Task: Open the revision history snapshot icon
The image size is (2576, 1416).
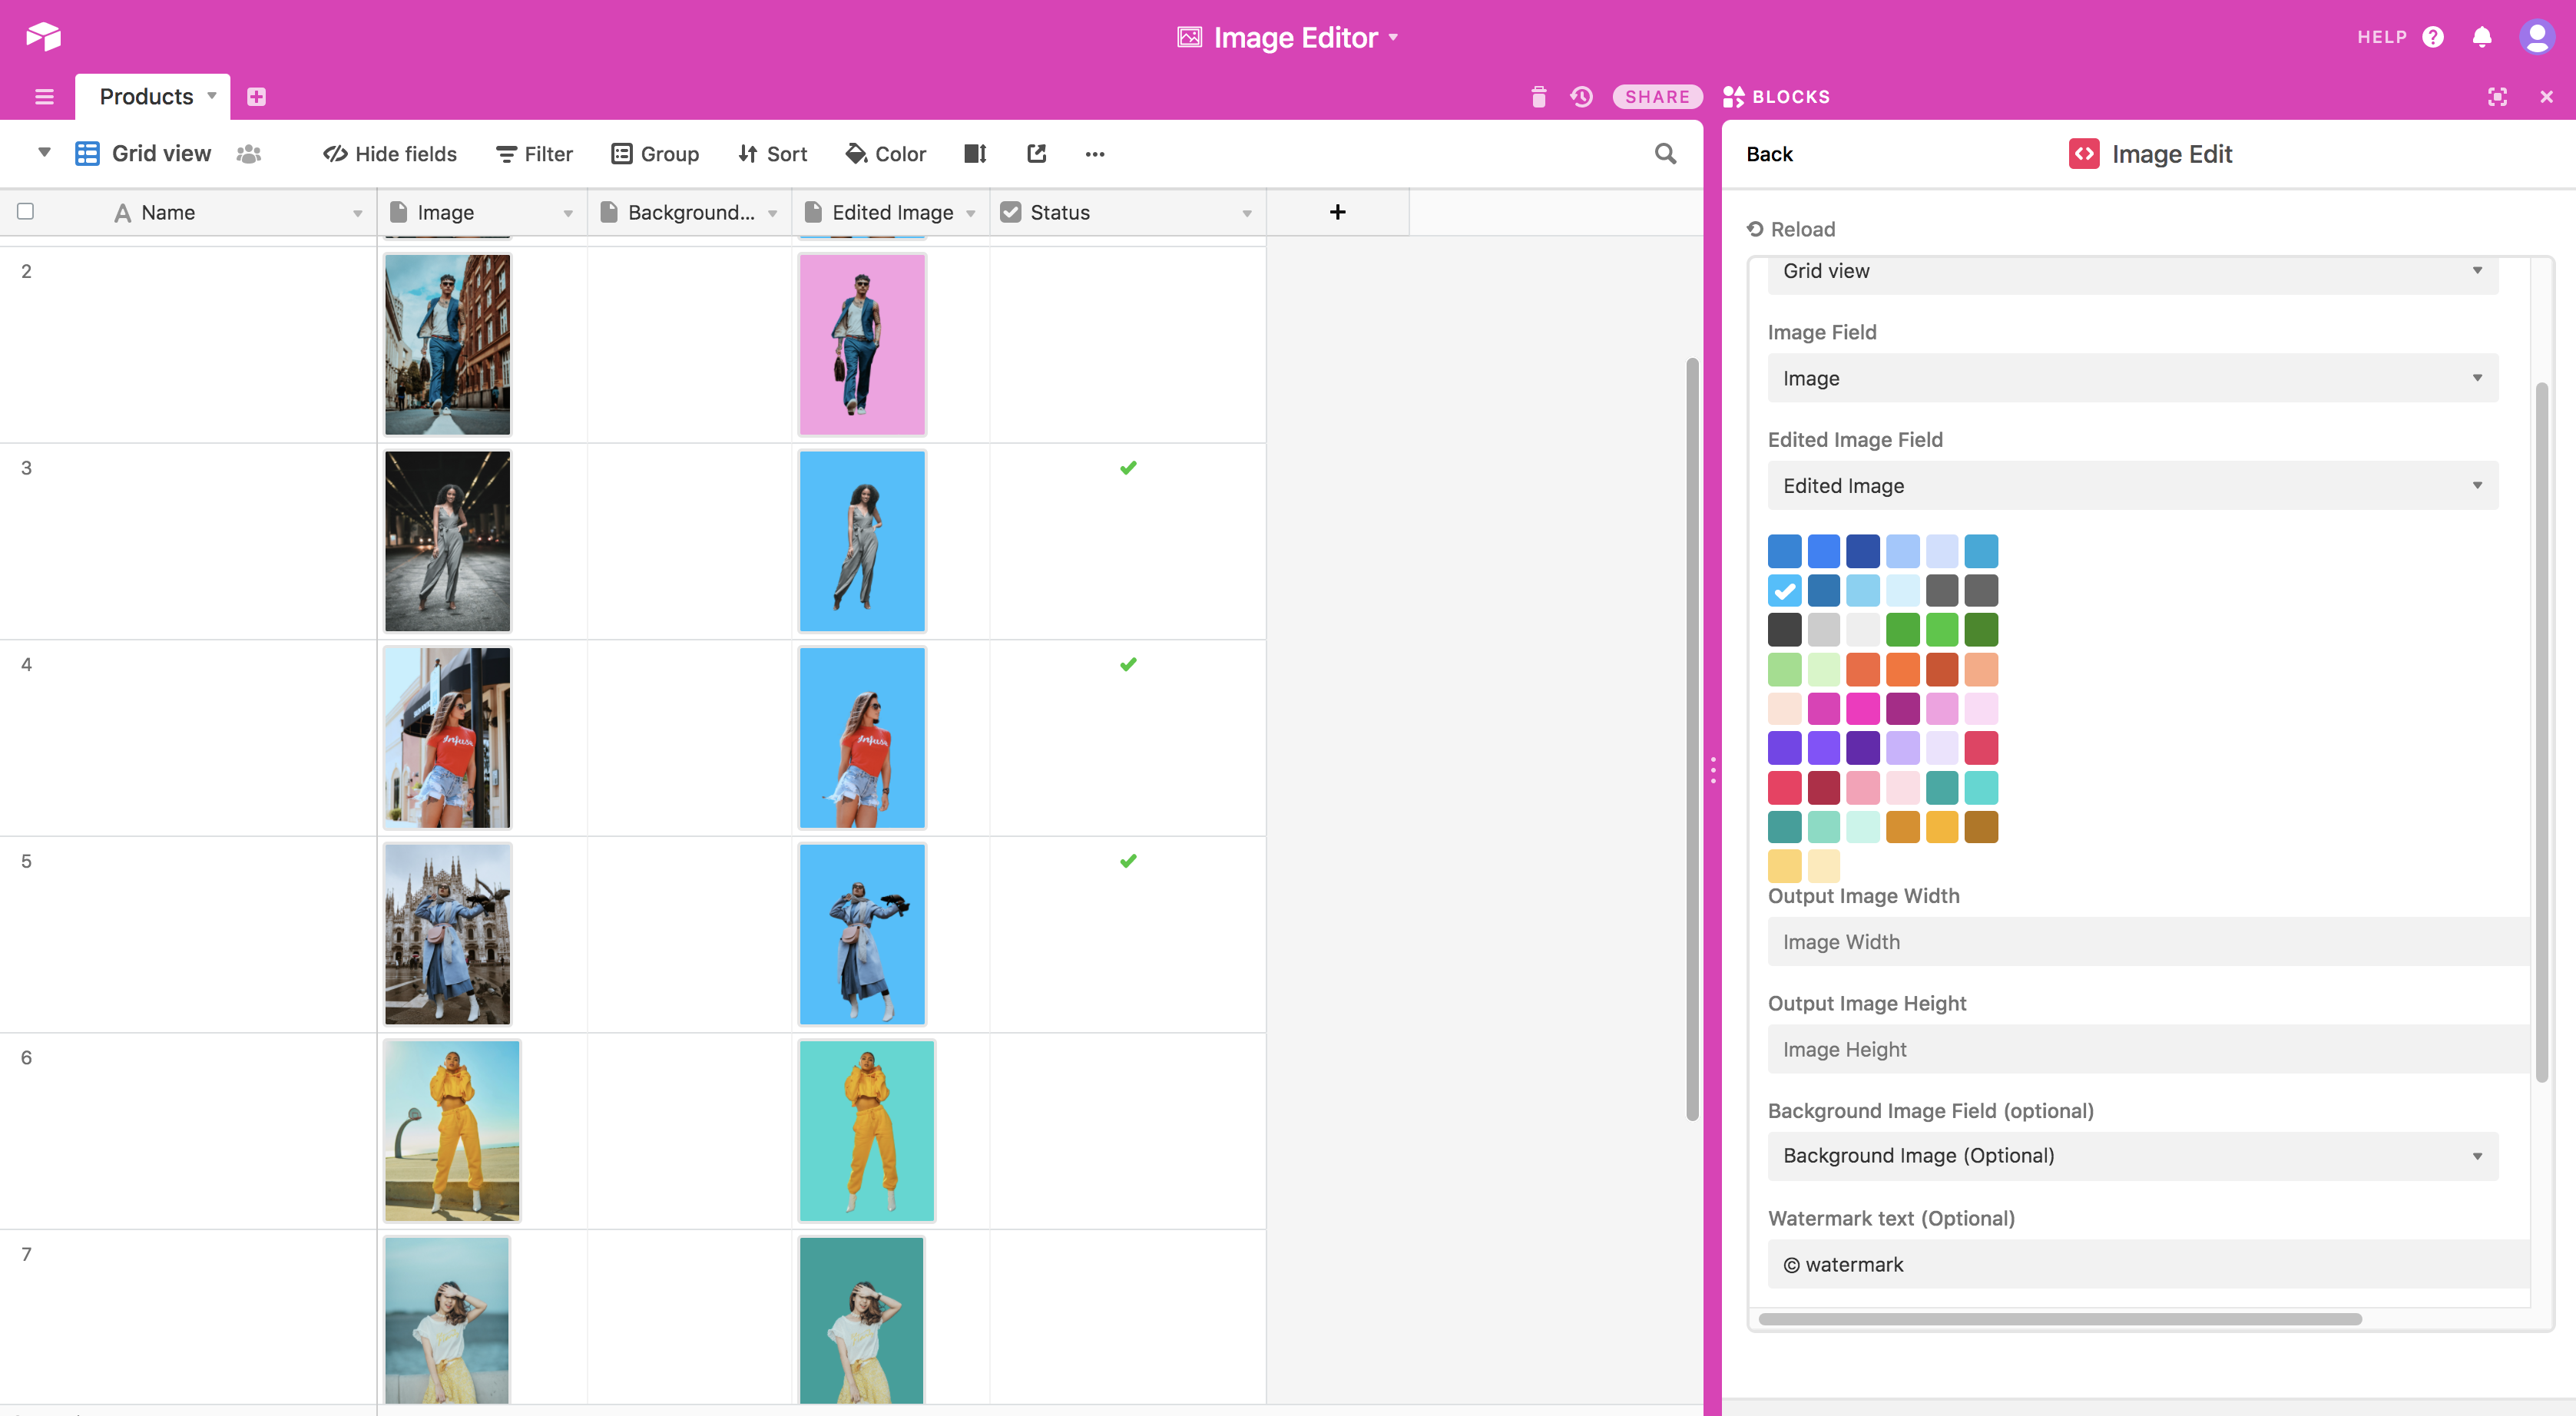Action: (1581, 96)
